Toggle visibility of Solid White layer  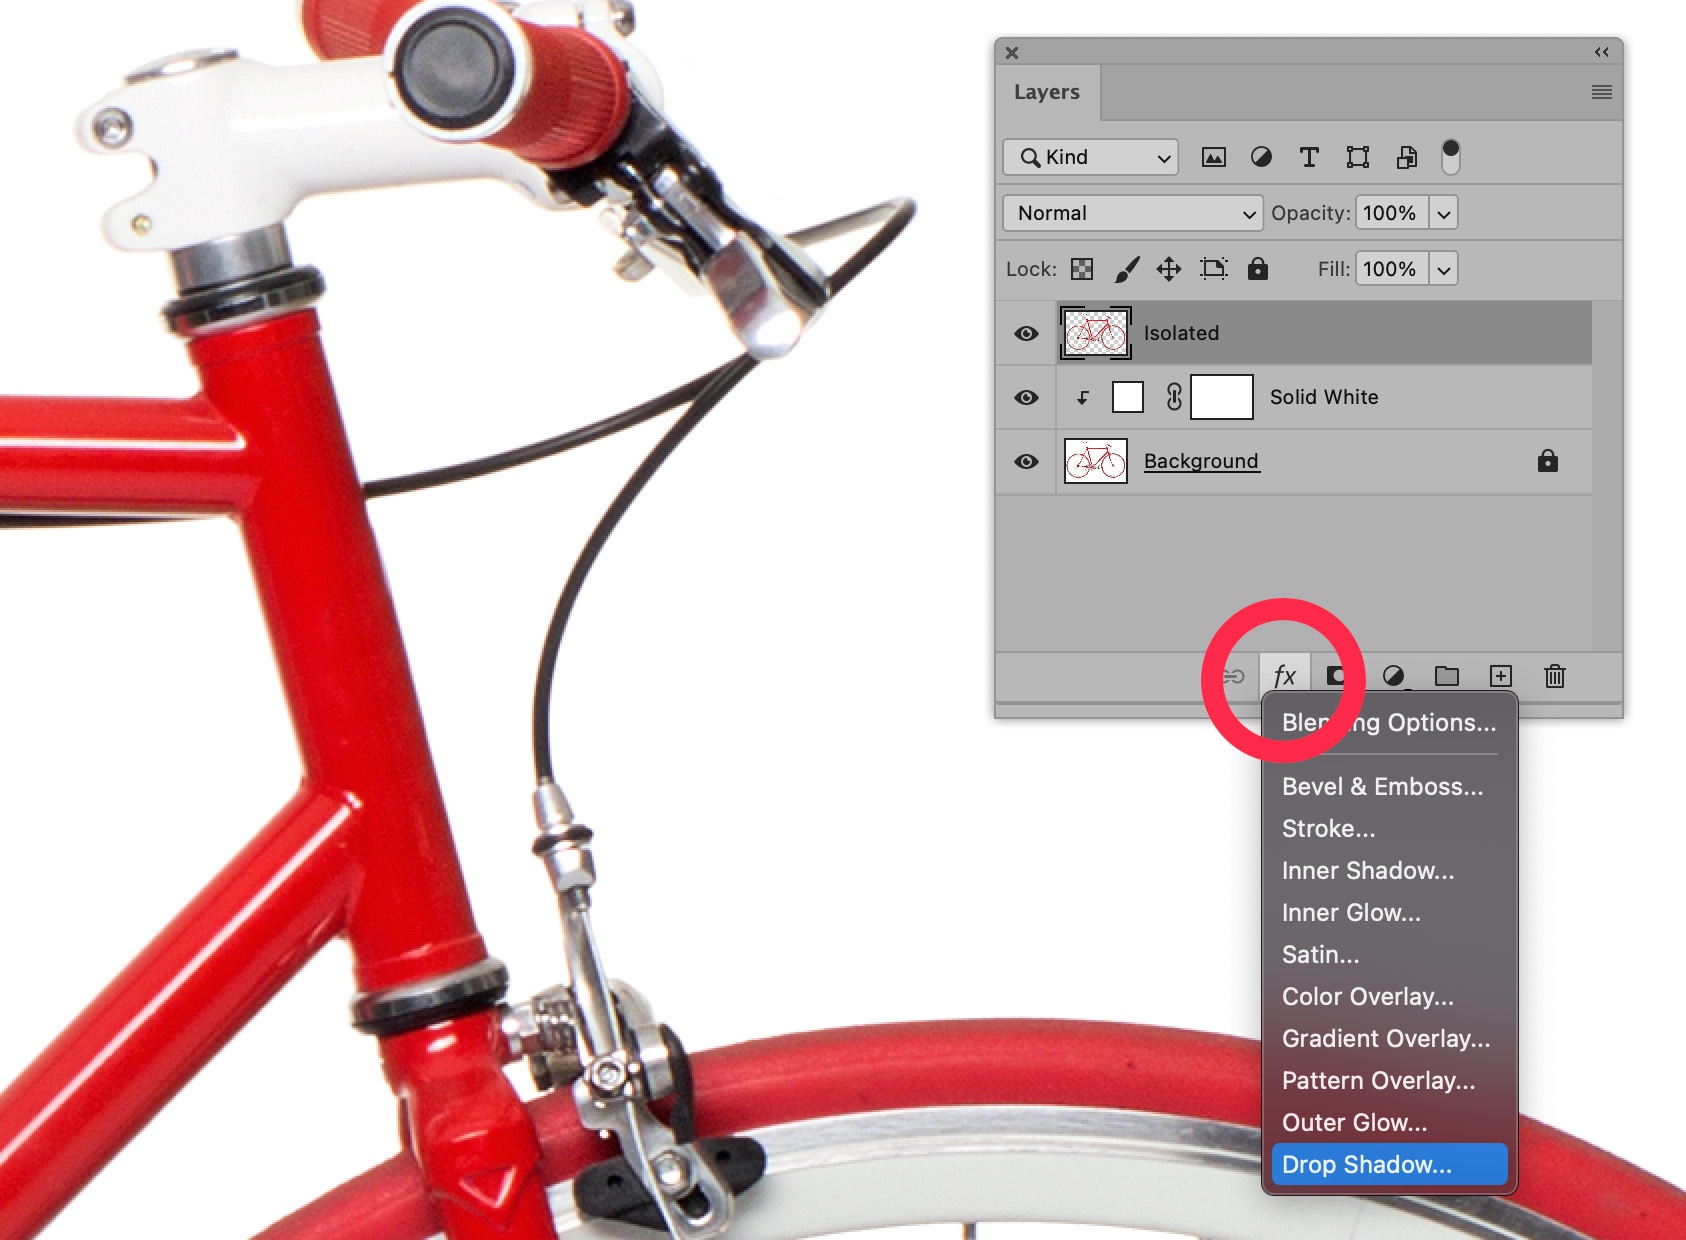pyautogui.click(x=1026, y=397)
